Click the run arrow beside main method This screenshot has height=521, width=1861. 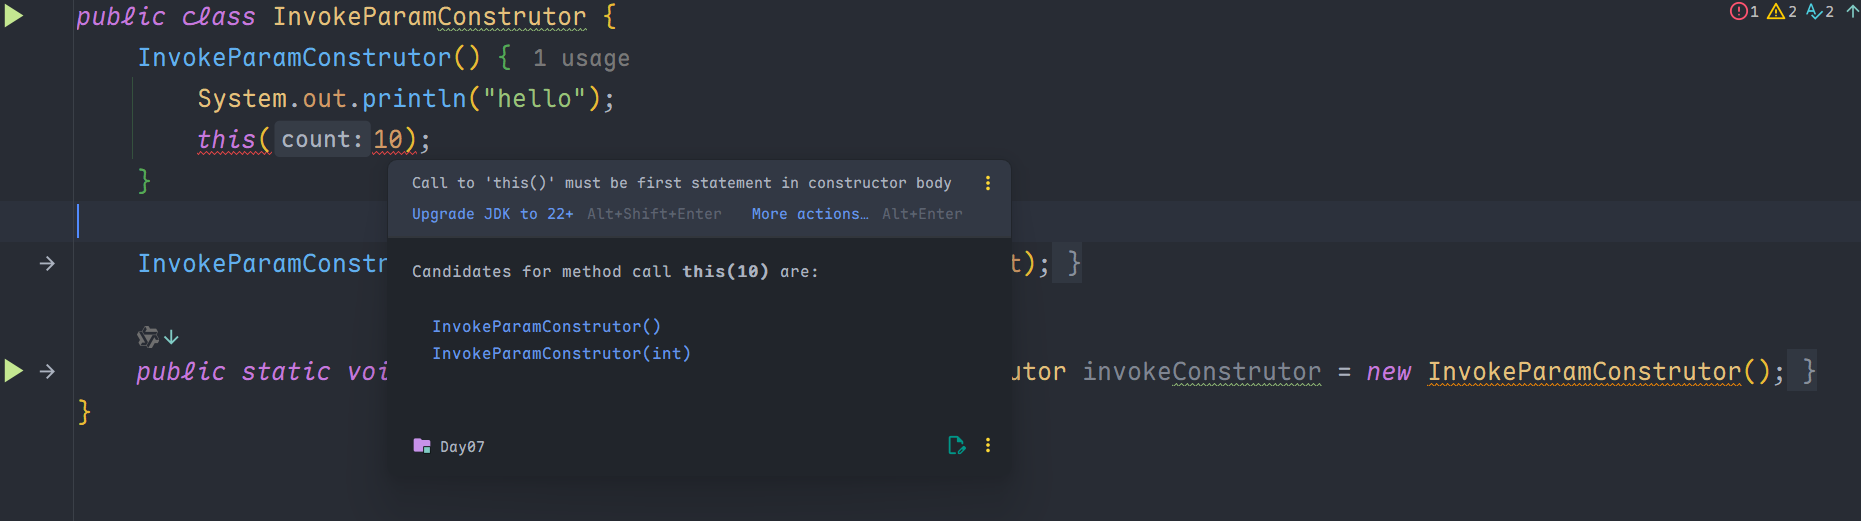tap(14, 371)
